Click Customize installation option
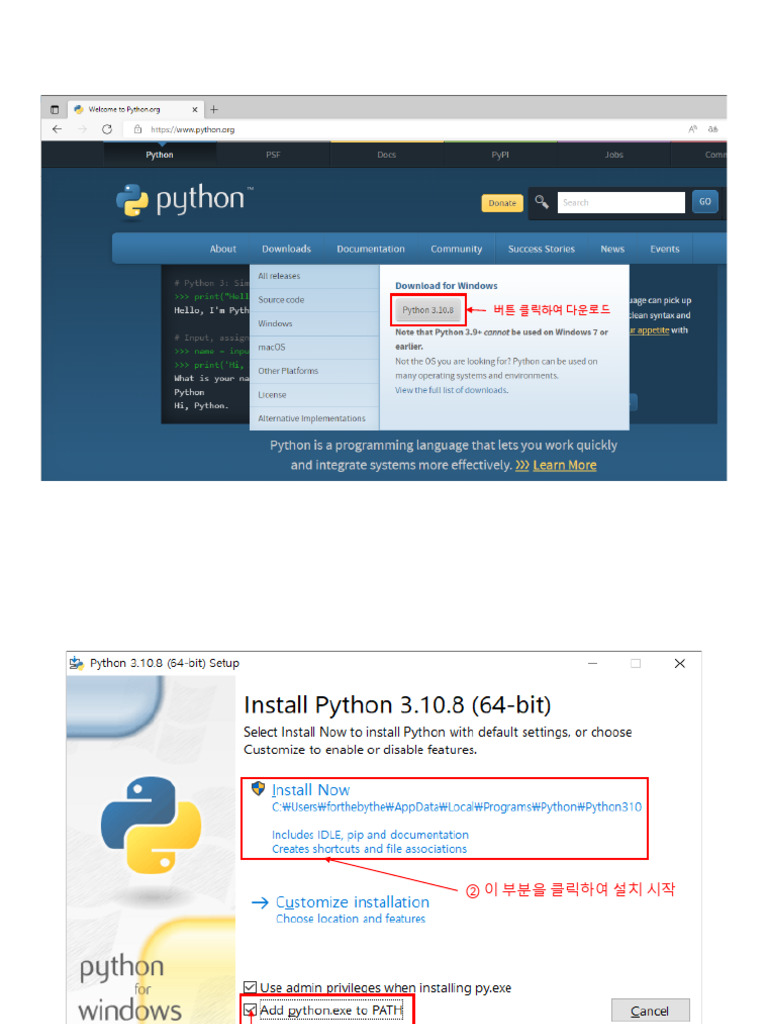 (x=352, y=903)
